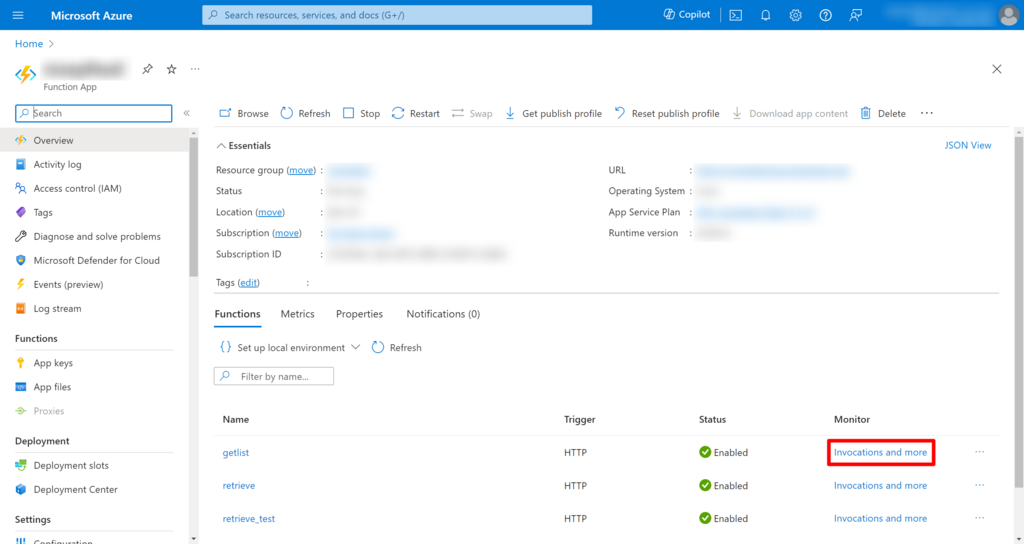Click the Location move link
The image size is (1024, 544).
270,212
